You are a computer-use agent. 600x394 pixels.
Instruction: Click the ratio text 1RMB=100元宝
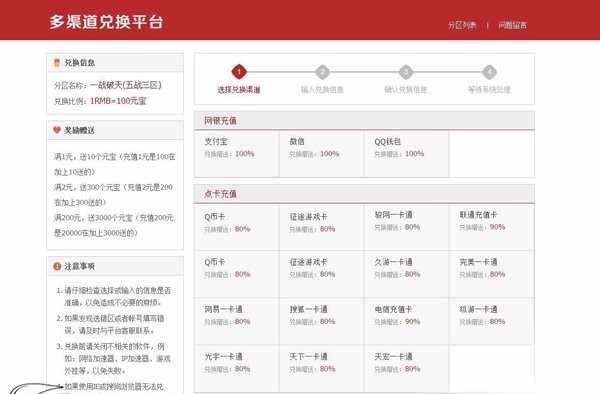click(118, 101)
